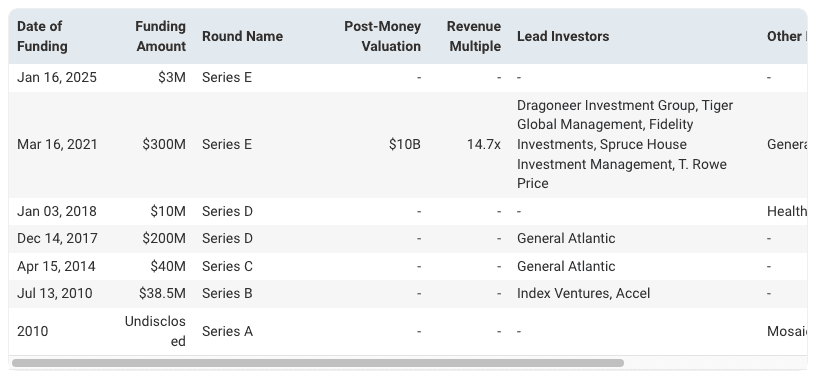Click the Date of Funding column header
The image size is (823, 379).
(42, 36)
